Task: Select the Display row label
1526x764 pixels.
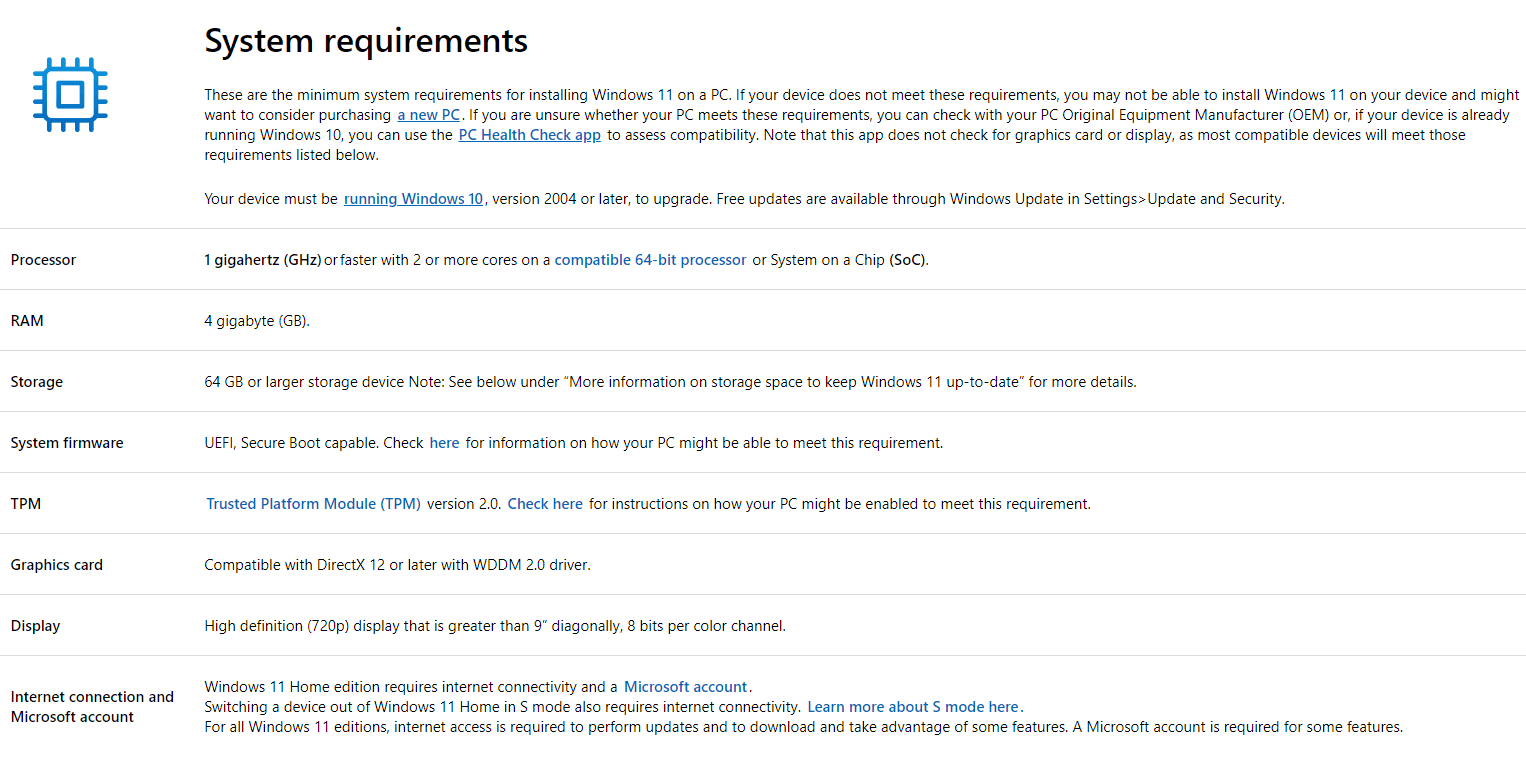Action: pyautogui.click(x=35, y=626)
